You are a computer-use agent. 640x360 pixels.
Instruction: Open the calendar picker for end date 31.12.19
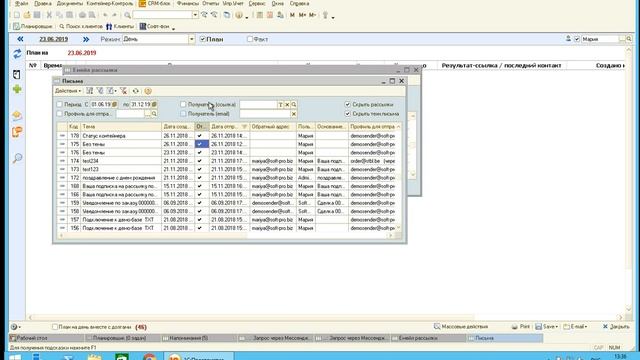click(154, 104)
